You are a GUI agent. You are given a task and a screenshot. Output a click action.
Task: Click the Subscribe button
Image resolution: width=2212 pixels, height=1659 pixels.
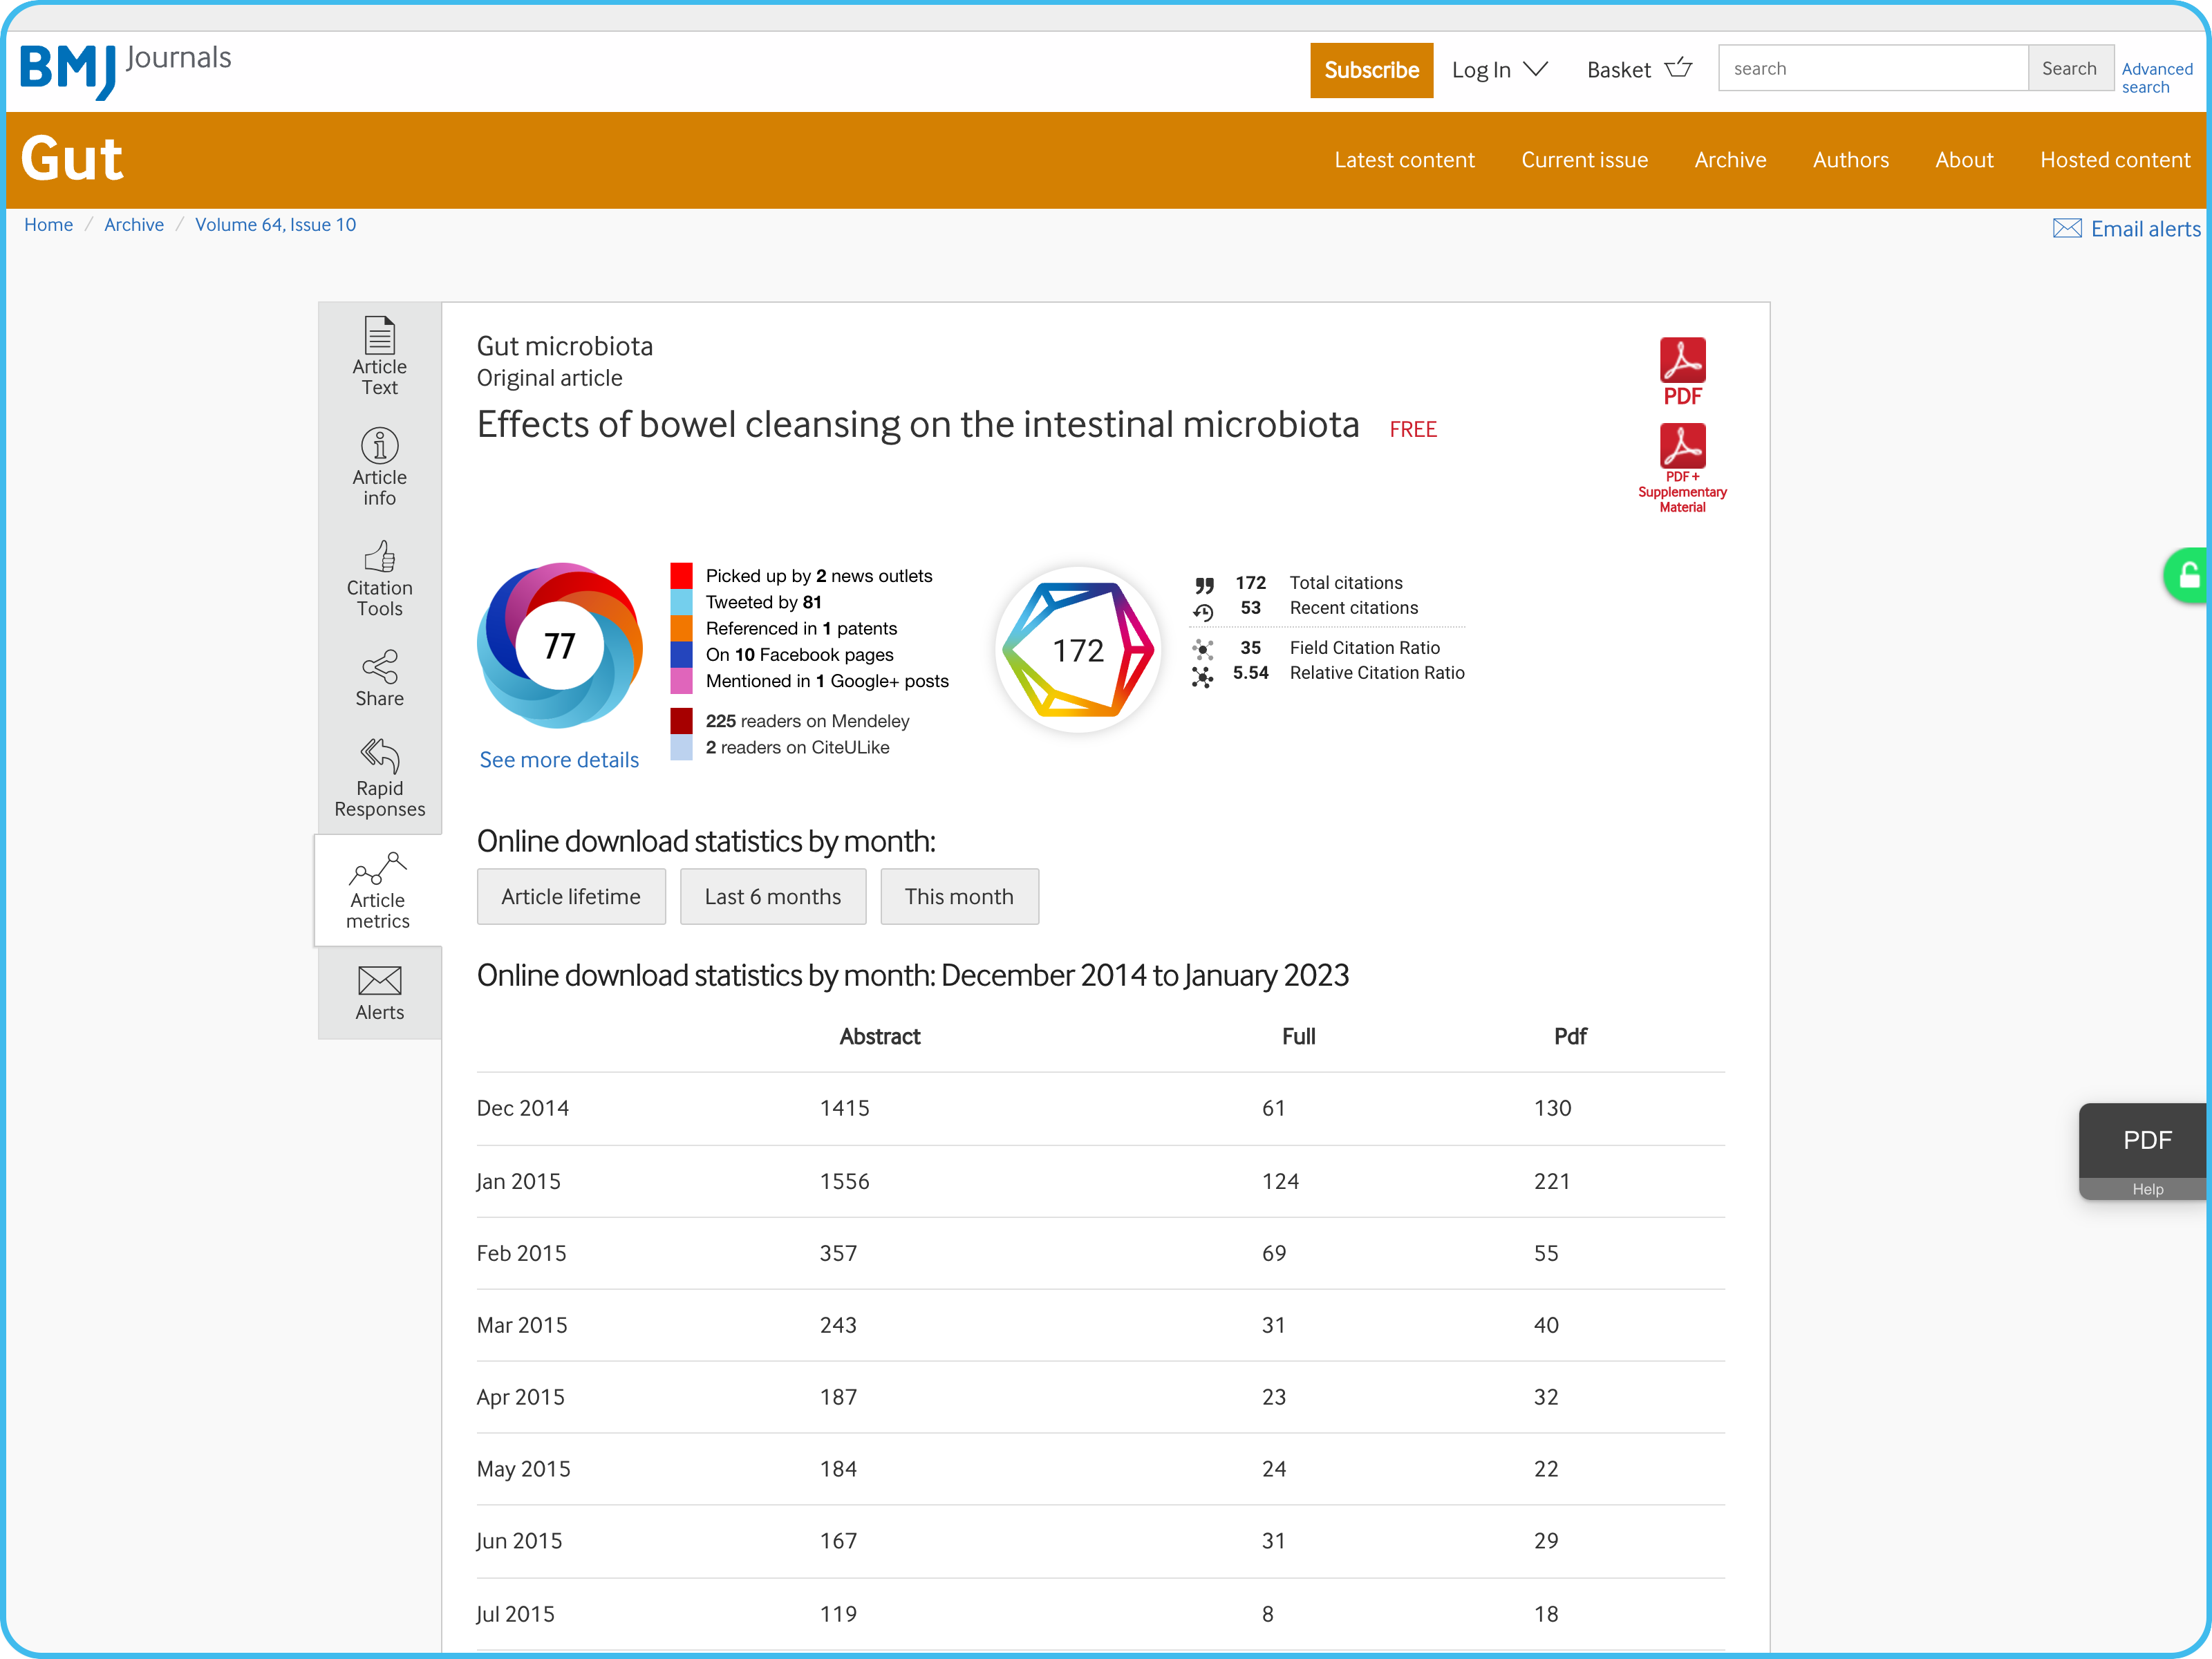1371,70
